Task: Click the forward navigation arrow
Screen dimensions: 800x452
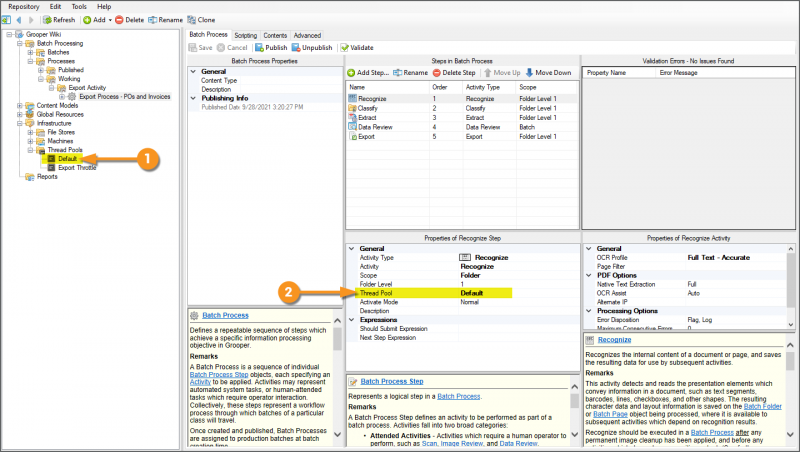Action: click(x=31, y=20)
